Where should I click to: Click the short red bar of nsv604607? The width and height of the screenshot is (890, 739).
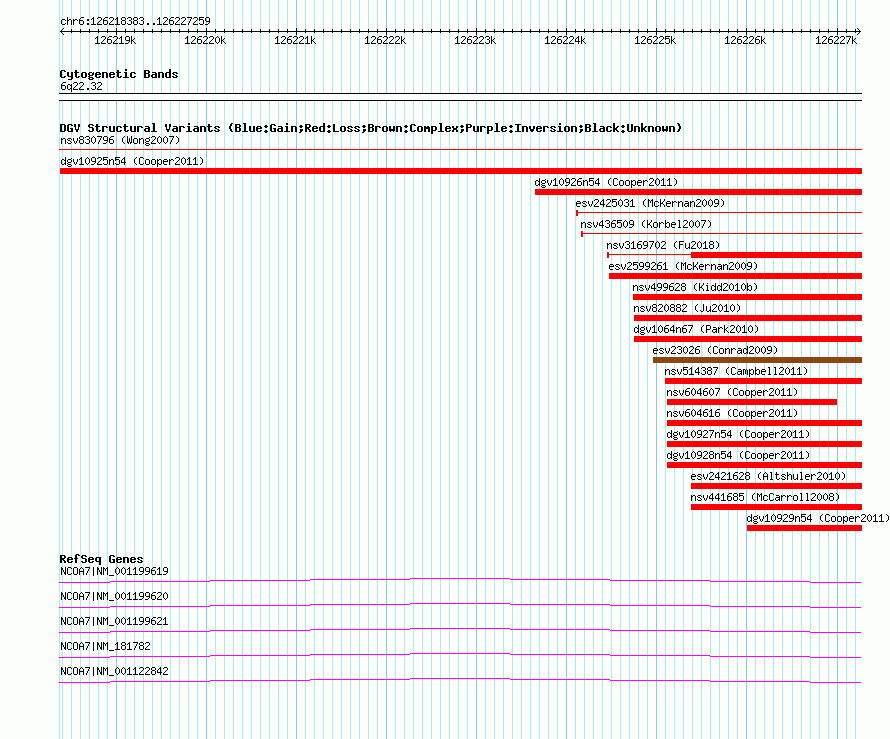click(752, 402)
